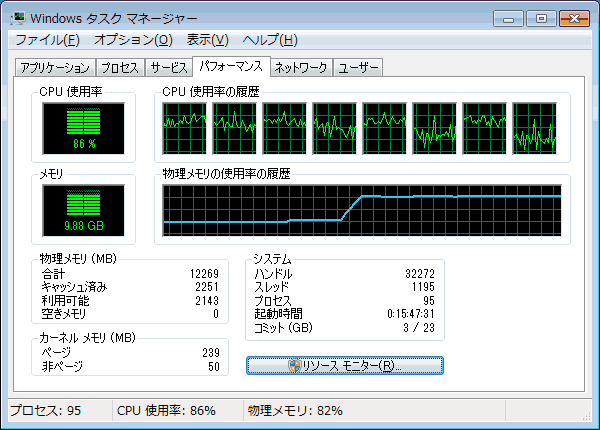
Task: Click the スレッド value 1195
Action: click(x=423, y=287)
